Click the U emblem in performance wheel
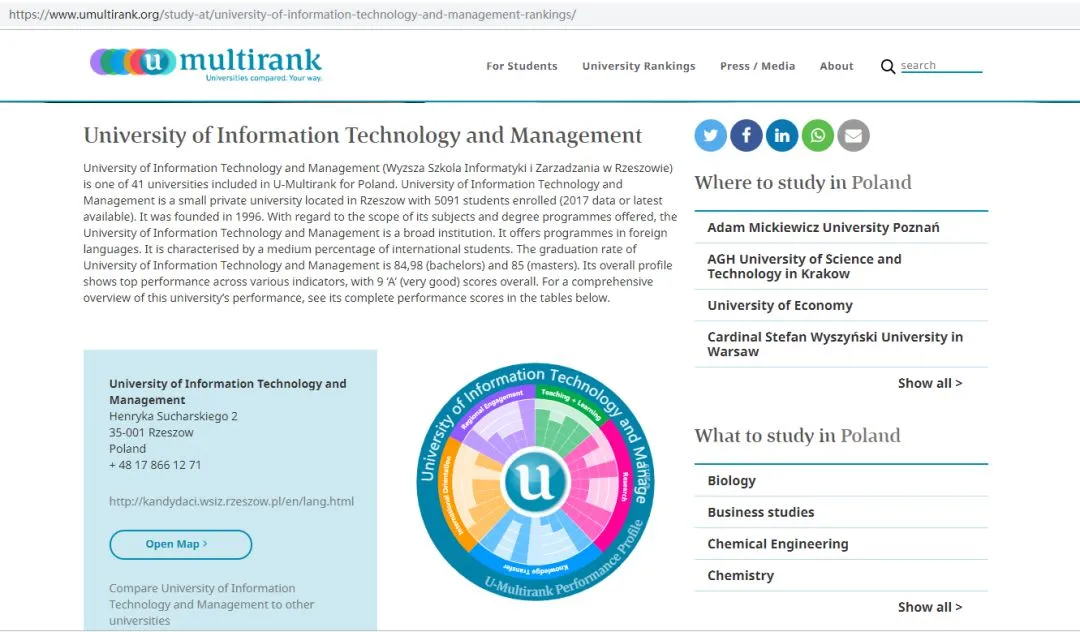This screenshot has height=632, width=1080. tap(535, 481)
